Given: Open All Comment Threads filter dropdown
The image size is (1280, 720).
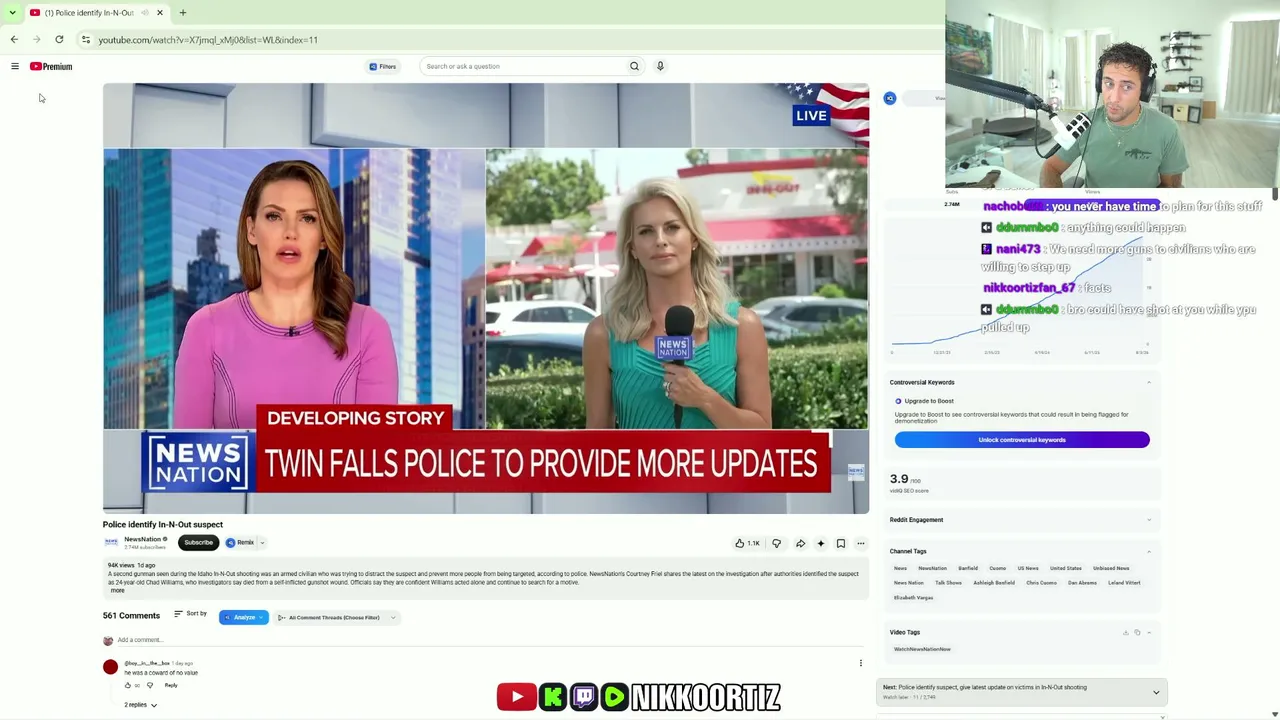Looking at the screenshot, I should click(336, 617).
